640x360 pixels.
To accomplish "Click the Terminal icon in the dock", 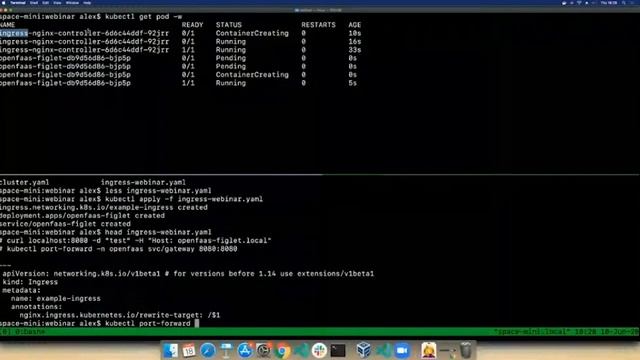I will pyautogui.click(x=338, y=350).
